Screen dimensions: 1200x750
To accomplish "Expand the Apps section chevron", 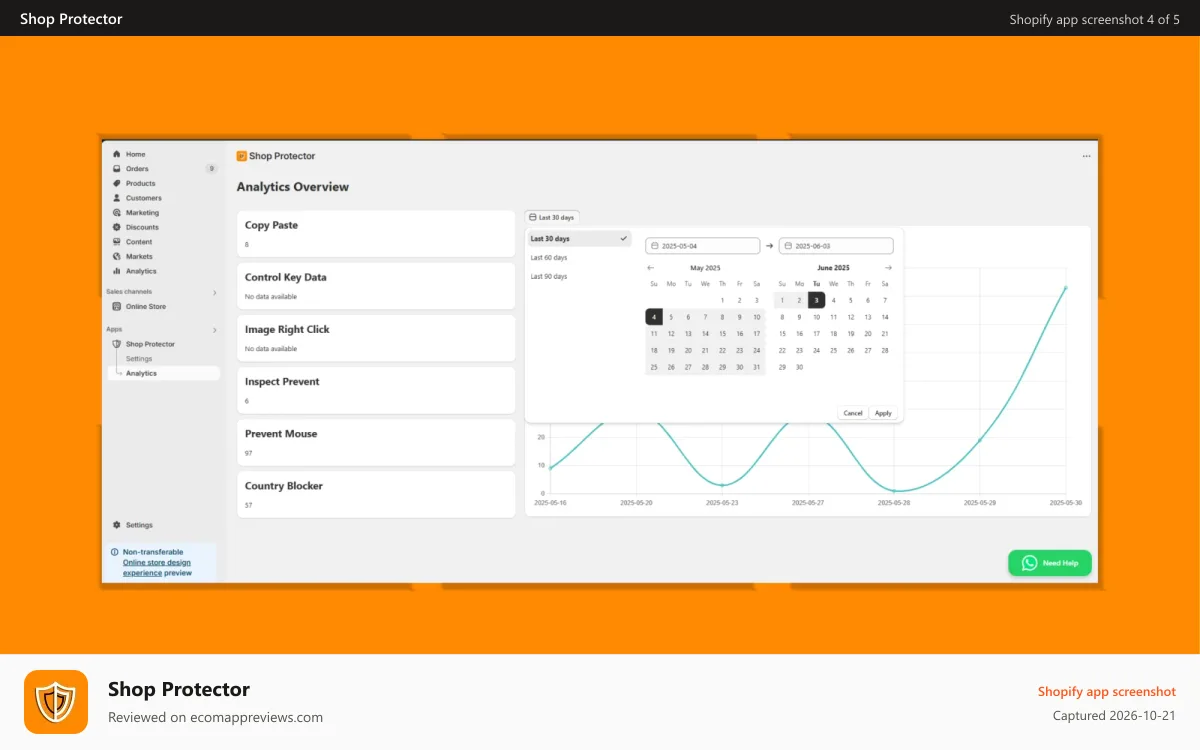I will pos(214,329).
